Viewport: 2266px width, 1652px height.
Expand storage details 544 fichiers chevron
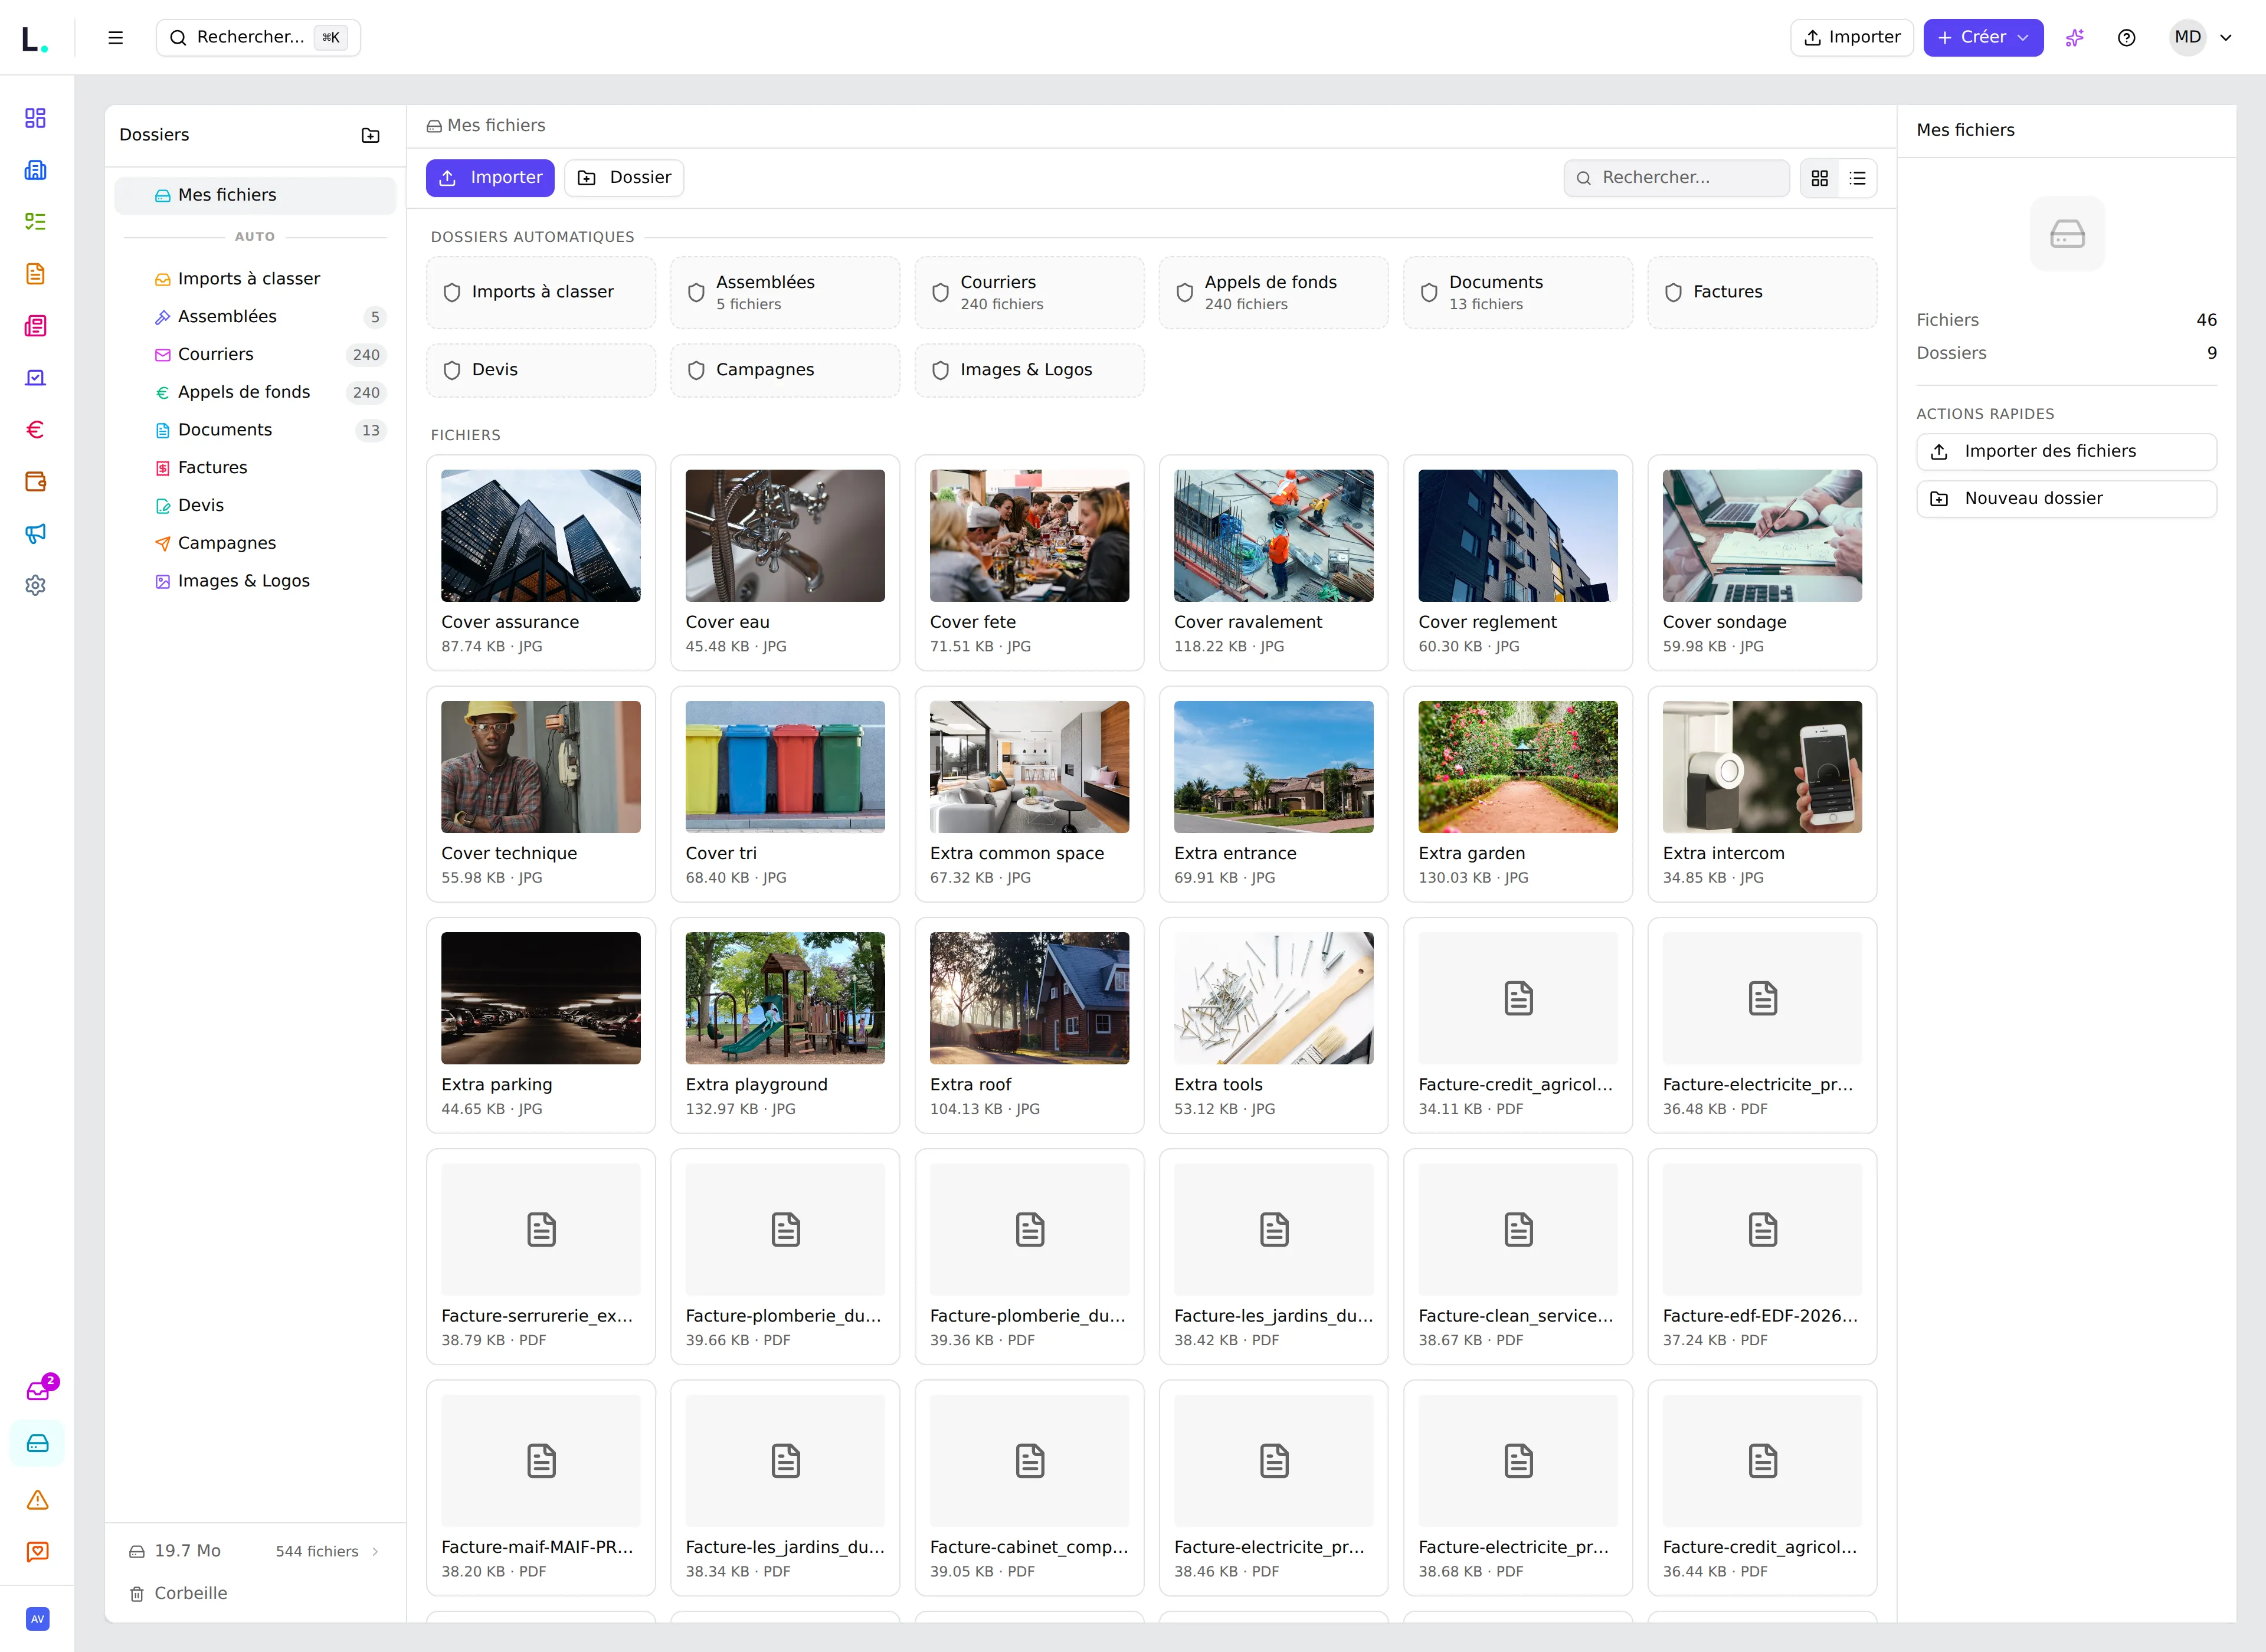click(x=375, y=1552)
